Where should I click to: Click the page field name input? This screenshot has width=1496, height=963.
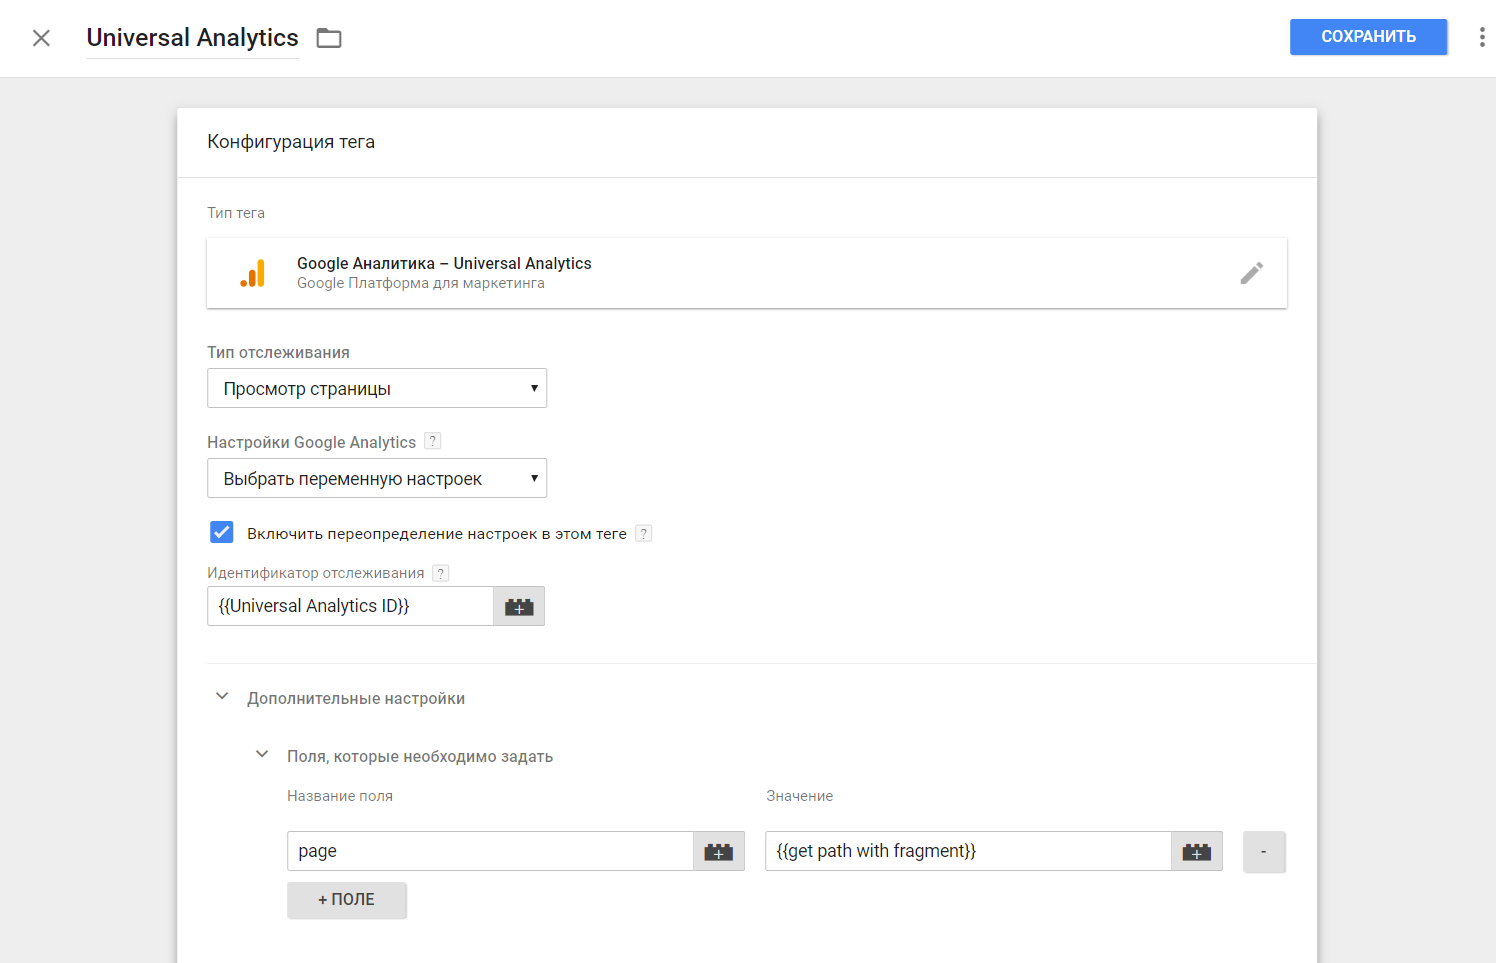pos(490,851)
